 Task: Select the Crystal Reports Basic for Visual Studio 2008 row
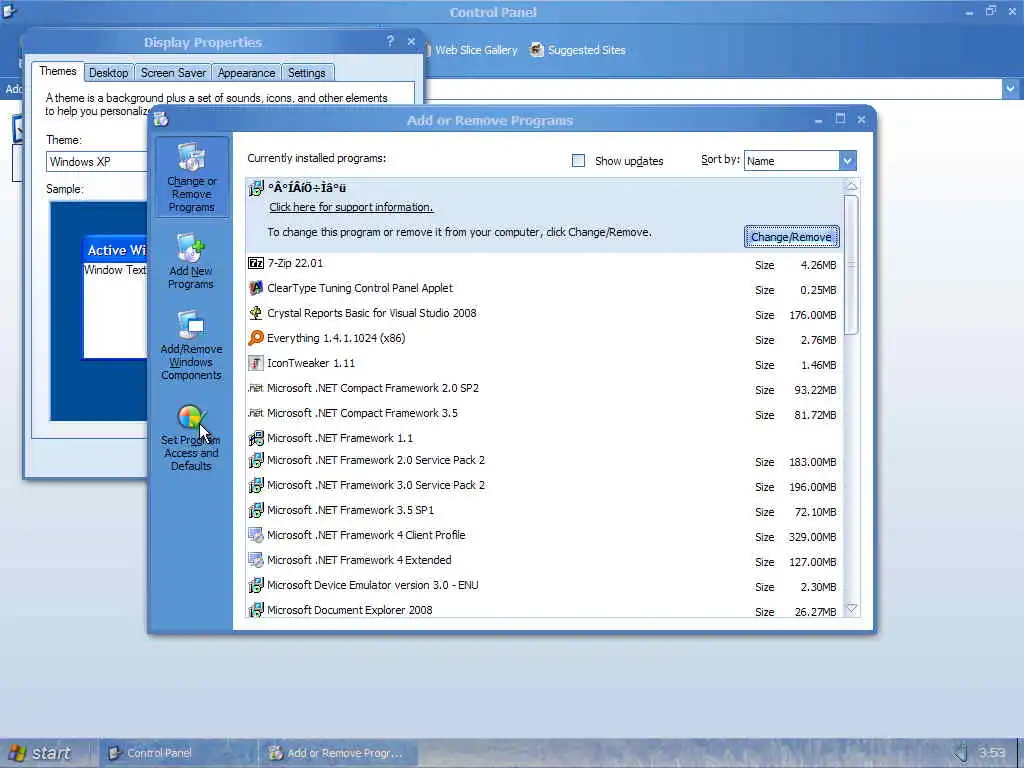[x=543, y=313]
